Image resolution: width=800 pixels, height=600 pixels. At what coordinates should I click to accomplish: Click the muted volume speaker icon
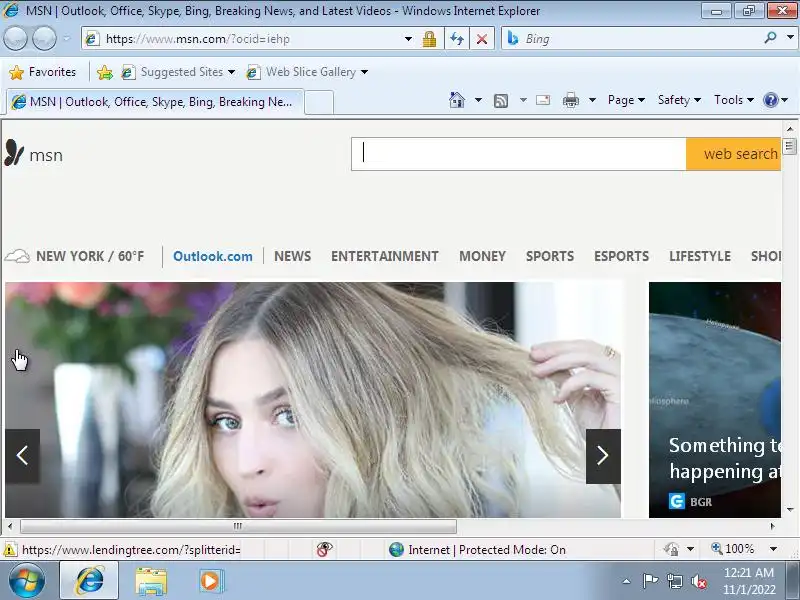click(698, 581)
